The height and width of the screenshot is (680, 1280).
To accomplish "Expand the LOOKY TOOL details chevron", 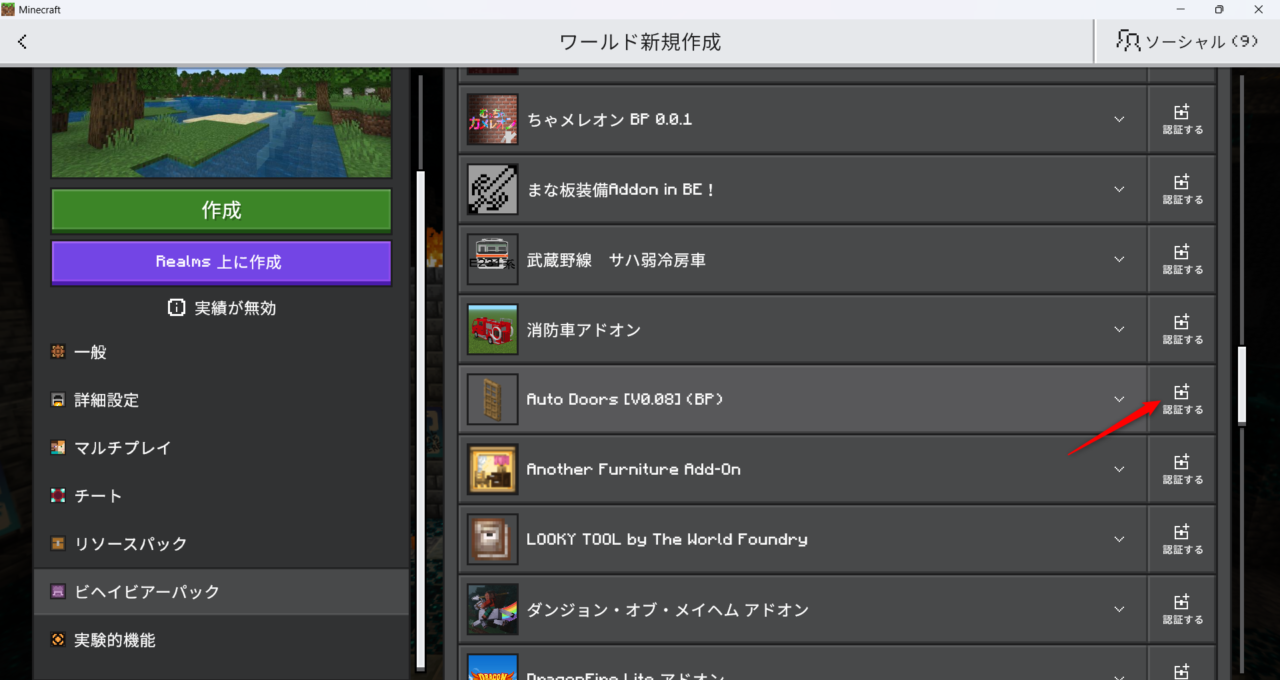I will click(x=1119, y=539).
